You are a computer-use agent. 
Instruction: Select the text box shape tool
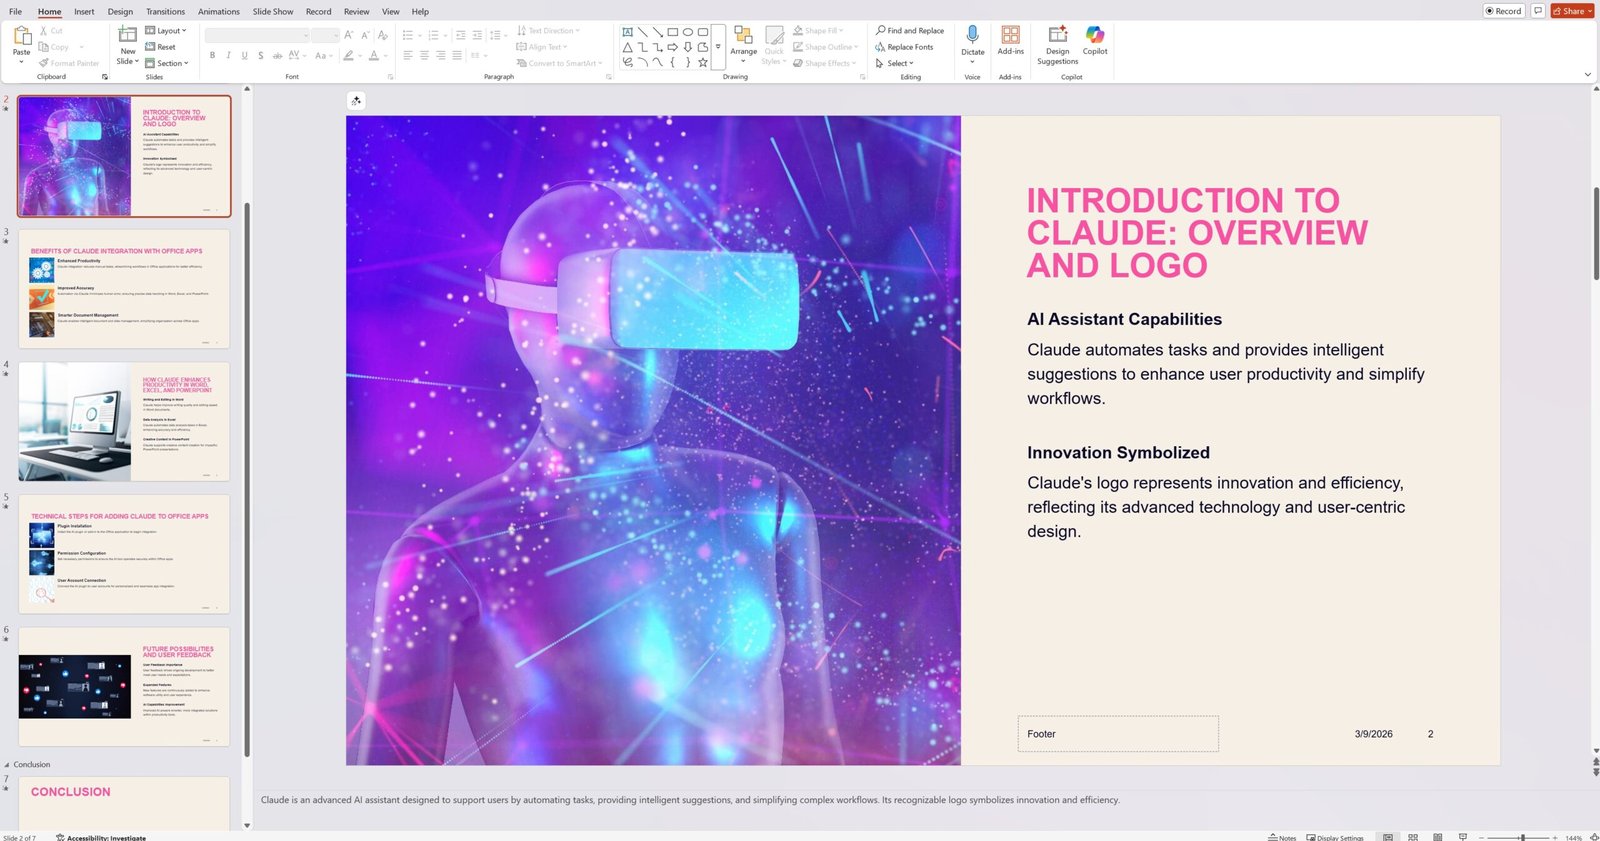click(x=627, y=32)
